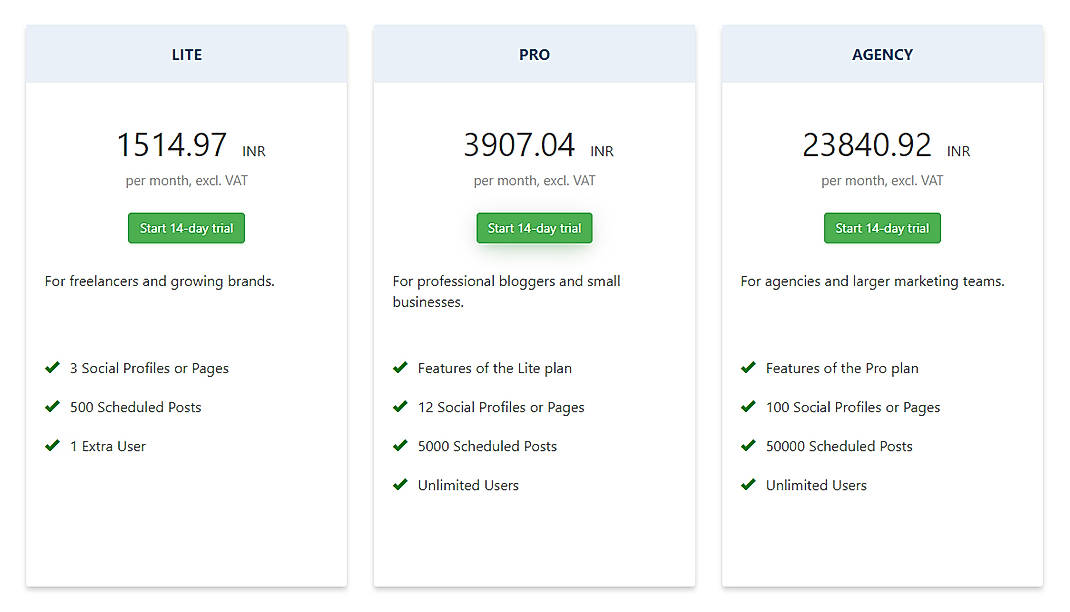Viewport: 1070px width, 612px height.
Task: Select the AGENCY plan header
Action: (x=882, y=54)
